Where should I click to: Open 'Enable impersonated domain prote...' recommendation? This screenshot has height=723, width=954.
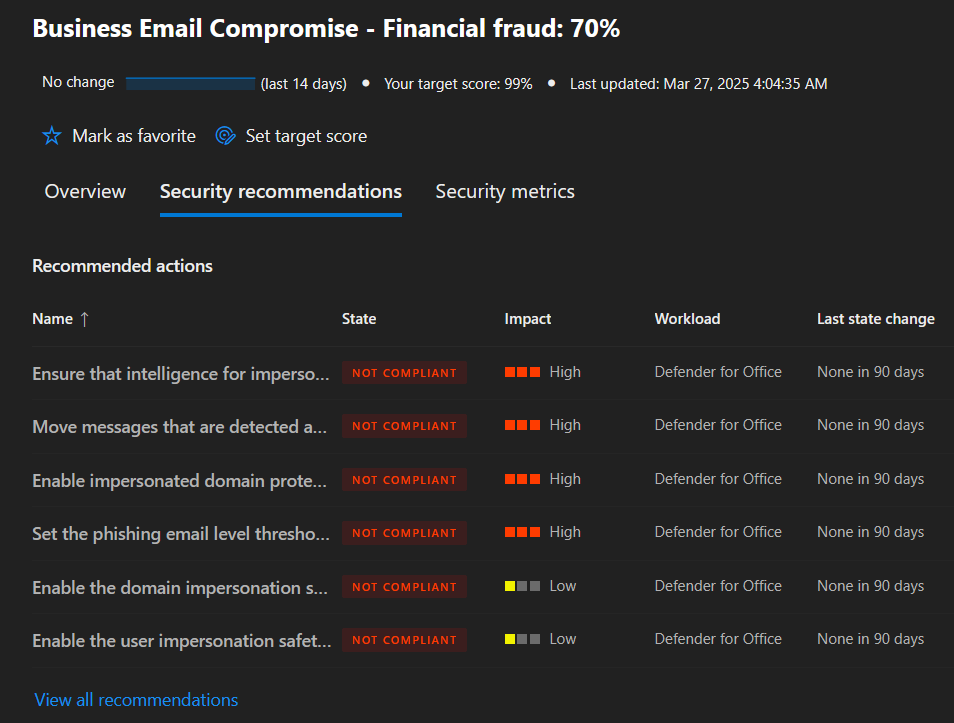[179, 480]
